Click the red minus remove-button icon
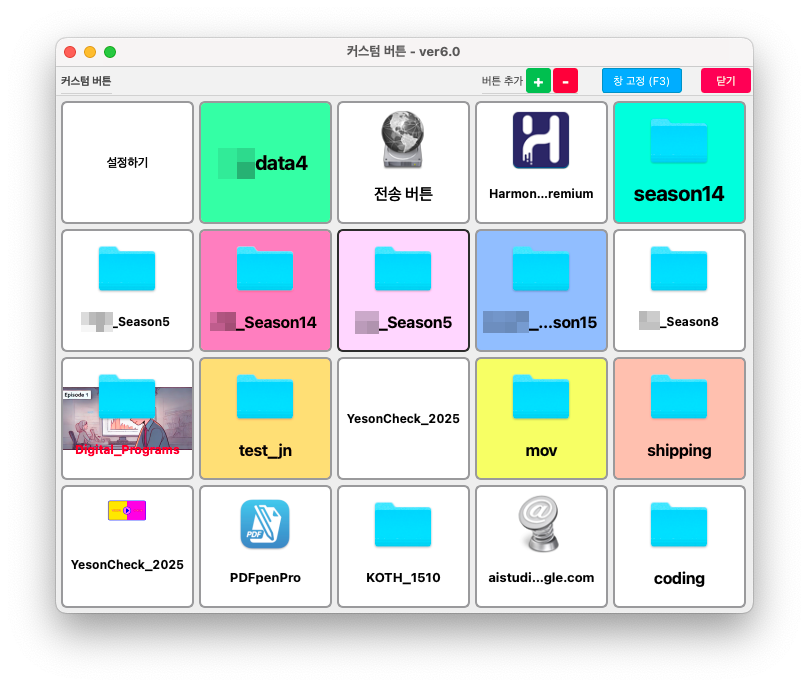This screenshot has height=687, width=809. click(x=565, y=81)
